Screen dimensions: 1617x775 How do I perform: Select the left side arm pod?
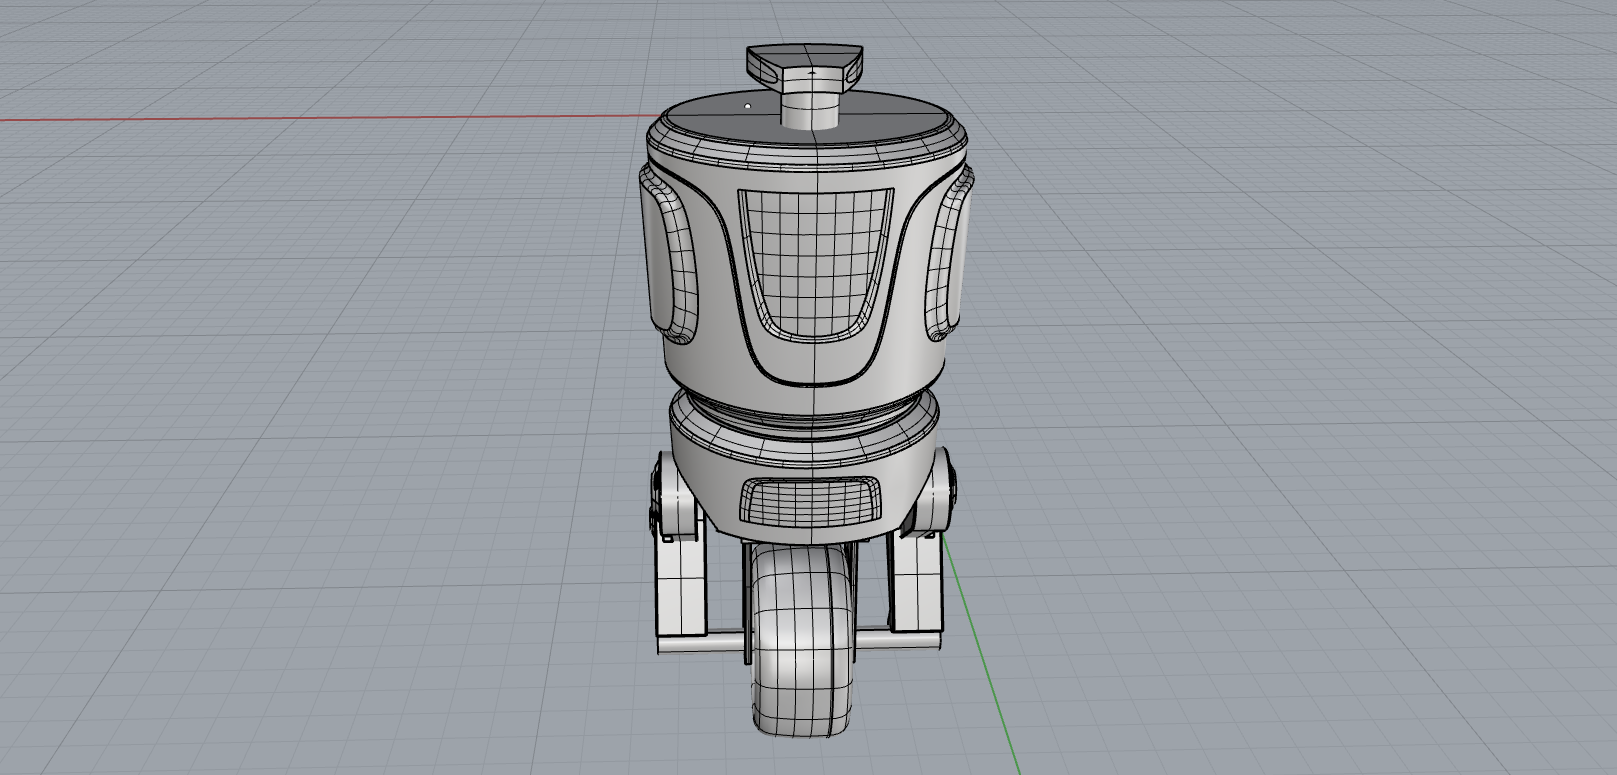click(668, 255)
